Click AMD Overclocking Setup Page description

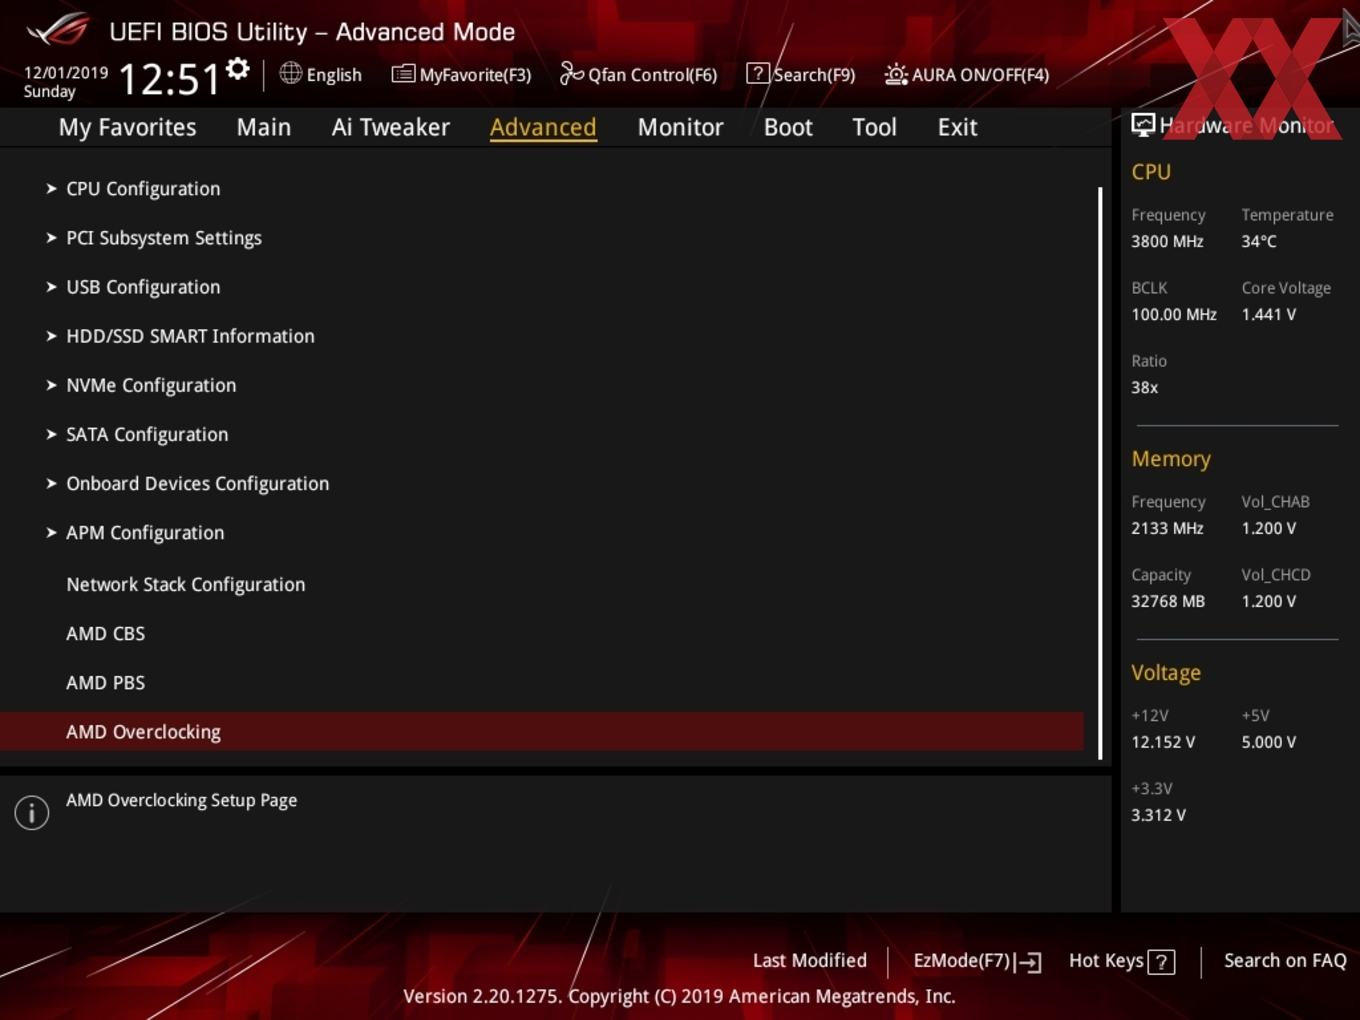[x=181, y=800]
